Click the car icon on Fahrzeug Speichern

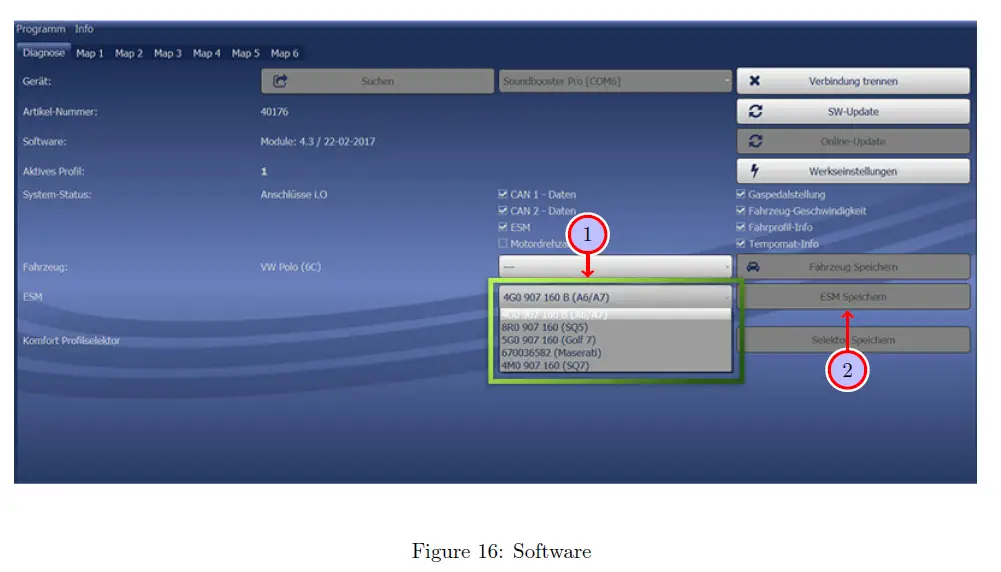pos(753,267)
